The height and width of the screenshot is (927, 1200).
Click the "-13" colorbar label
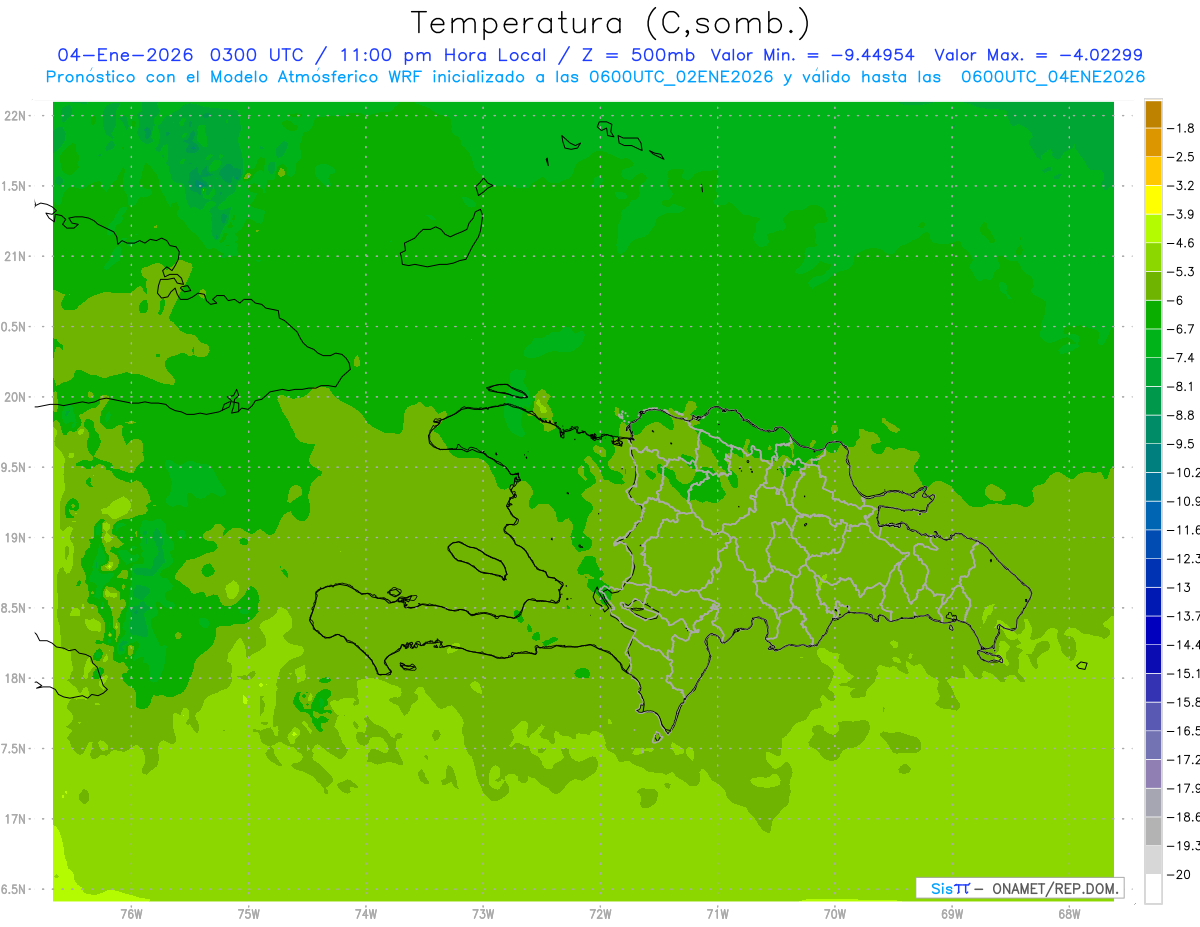pyautogui.click(x=1180, y=587)
